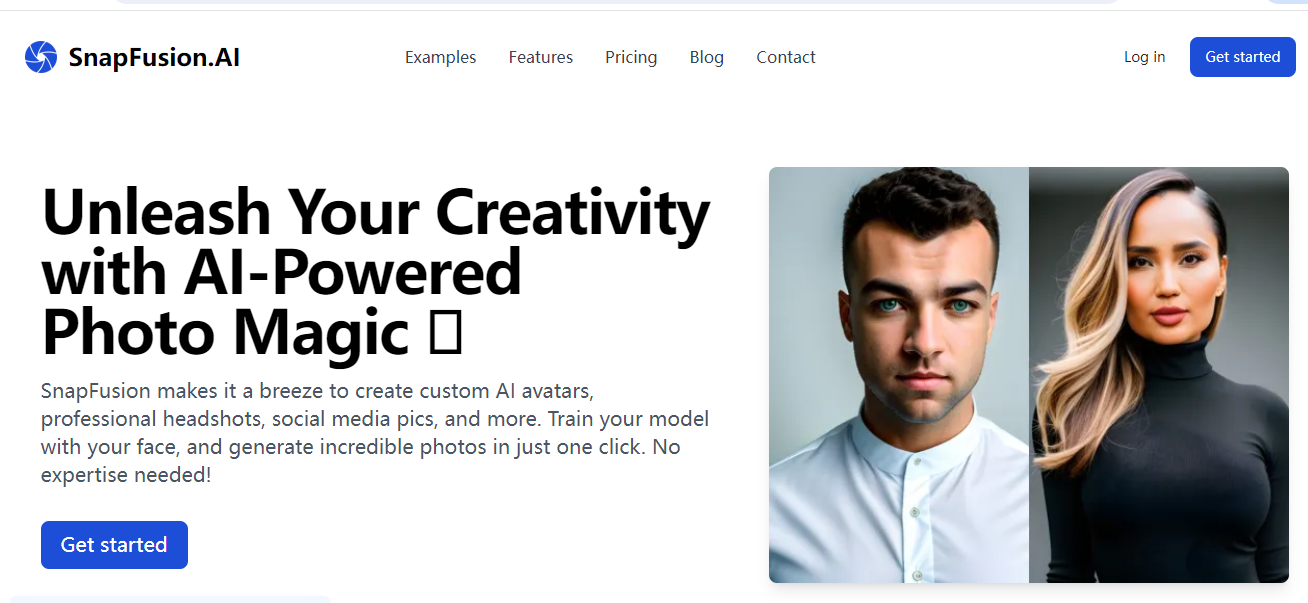The image size is (1308, 603).
Task: Click the "with AI-Powered" heading line
Action: tap(281, 272)
